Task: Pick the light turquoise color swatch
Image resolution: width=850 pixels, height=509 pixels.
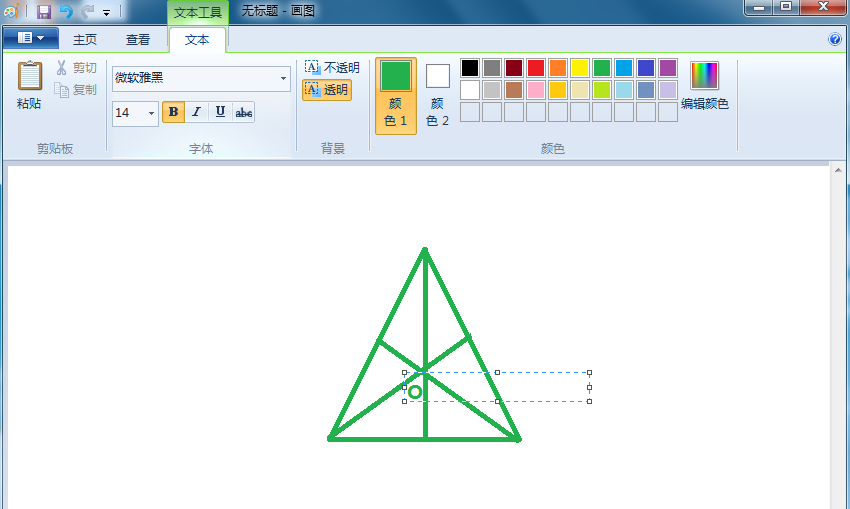Action: click(624, 90)
